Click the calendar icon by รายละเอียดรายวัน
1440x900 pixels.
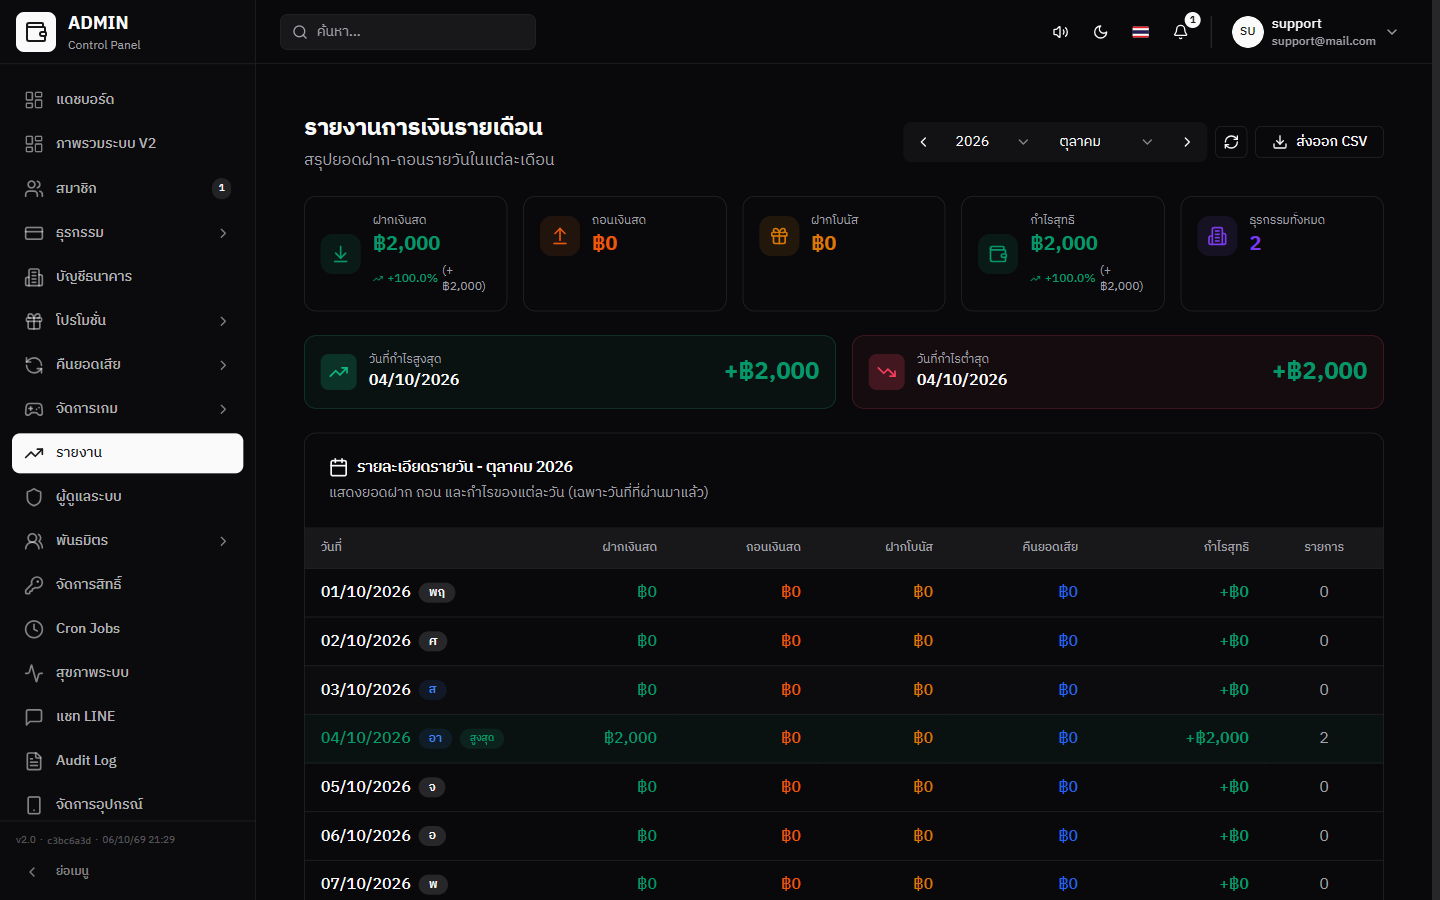339,467
